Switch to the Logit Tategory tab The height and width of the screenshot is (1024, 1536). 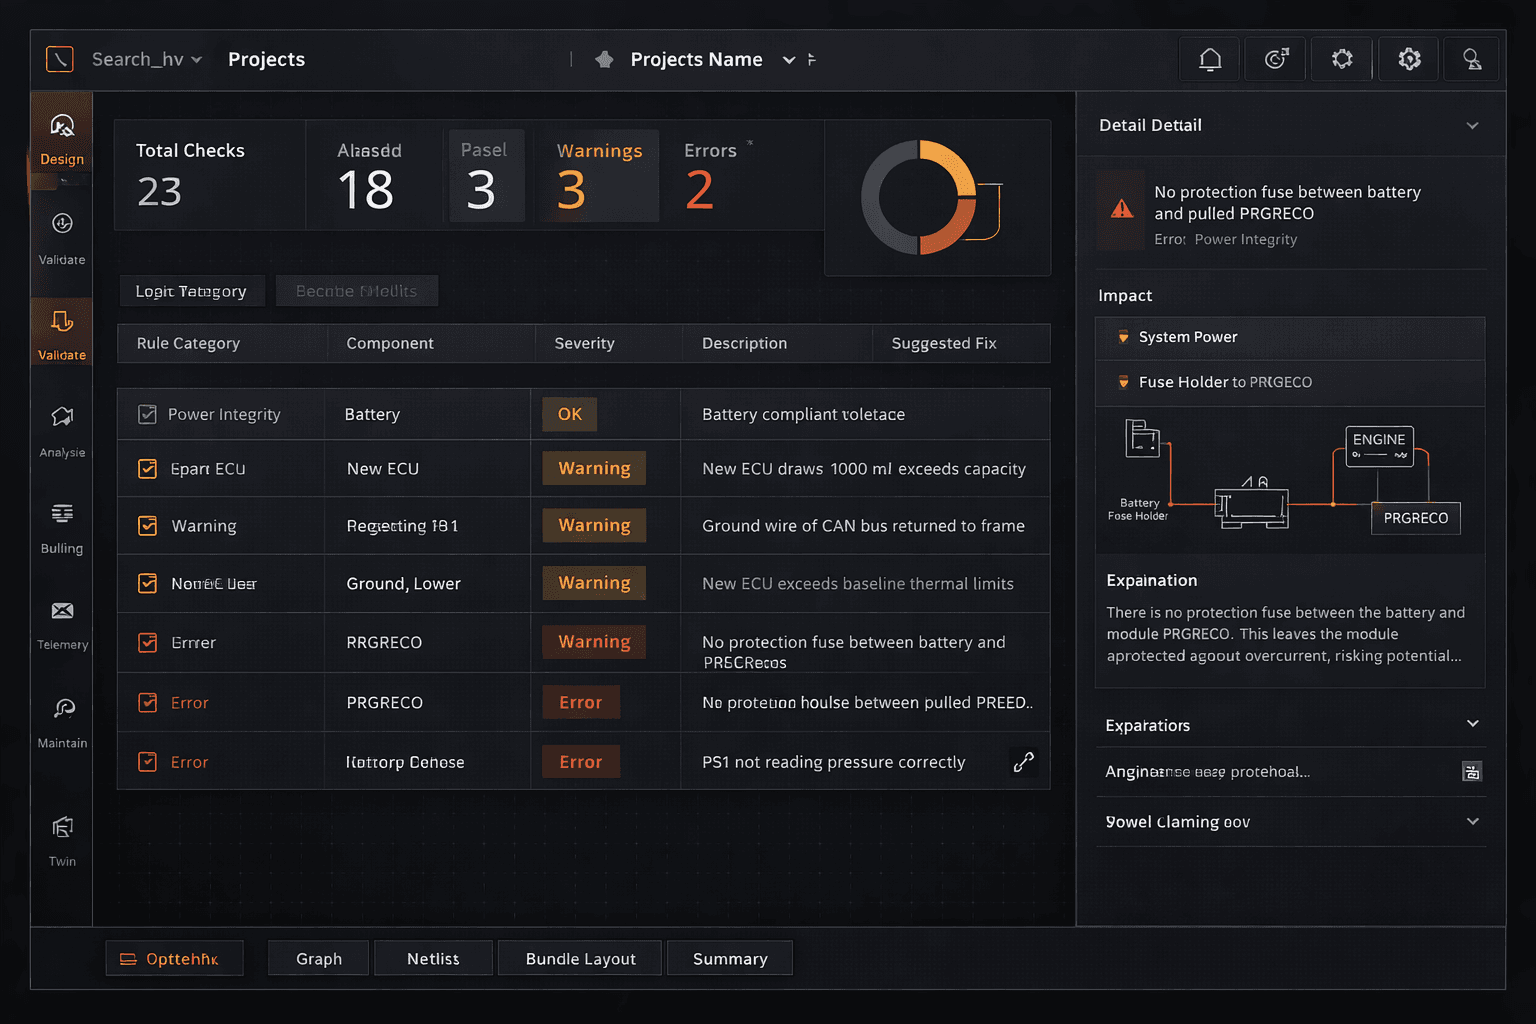[x=191, y=290]
